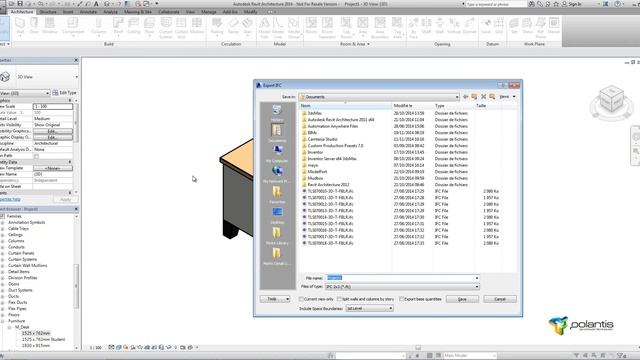The image size is (640, 360).
Task: Click the Properties help link
Action: click(10, 199)
